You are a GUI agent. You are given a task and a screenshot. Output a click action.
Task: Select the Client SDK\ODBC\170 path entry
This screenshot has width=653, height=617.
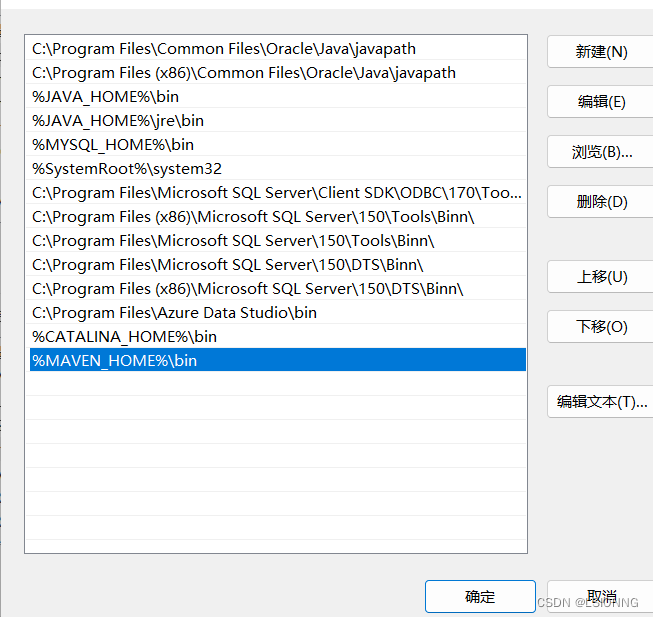[x=278, y=193]
